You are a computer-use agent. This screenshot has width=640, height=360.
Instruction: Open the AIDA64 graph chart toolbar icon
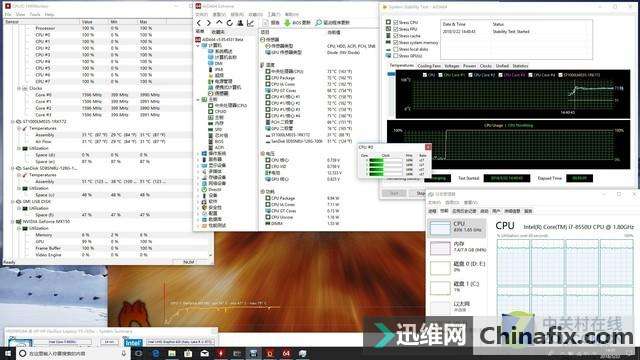250,23
